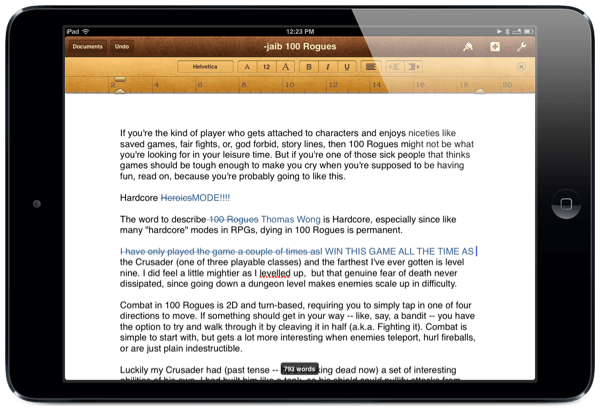Tap the font size 12 field
The image size is (600, 411).
point(266,67)
